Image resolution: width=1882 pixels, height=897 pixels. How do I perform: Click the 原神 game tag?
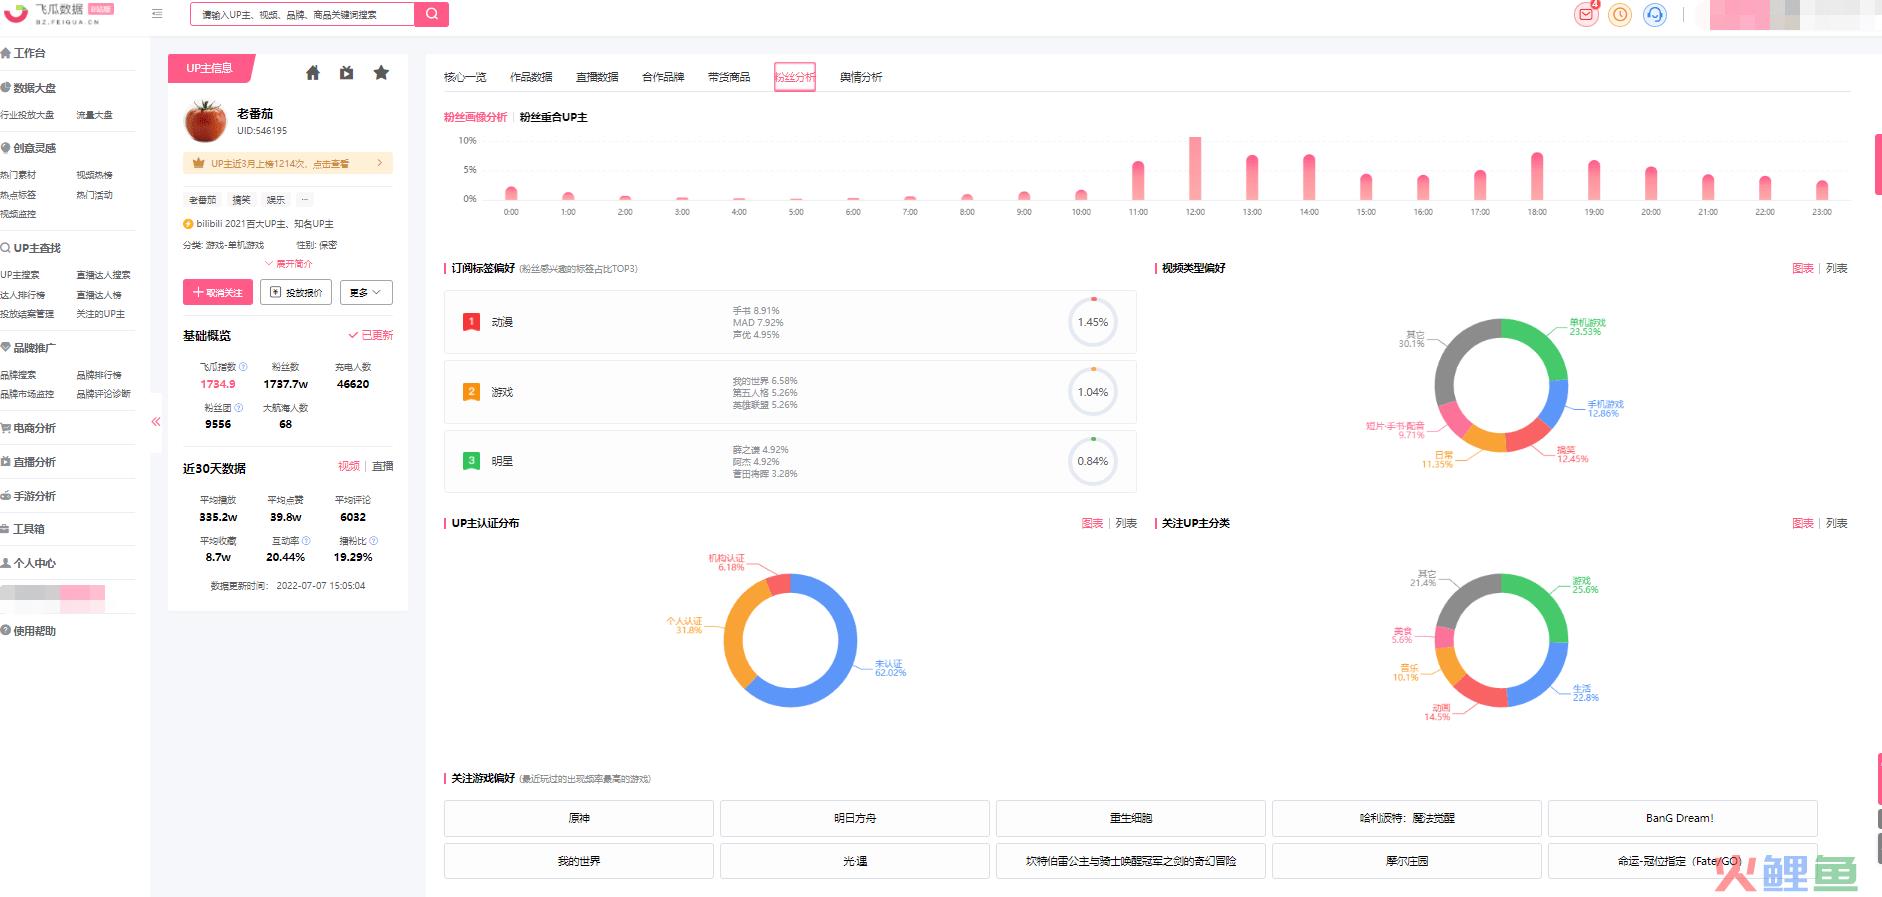579,818
